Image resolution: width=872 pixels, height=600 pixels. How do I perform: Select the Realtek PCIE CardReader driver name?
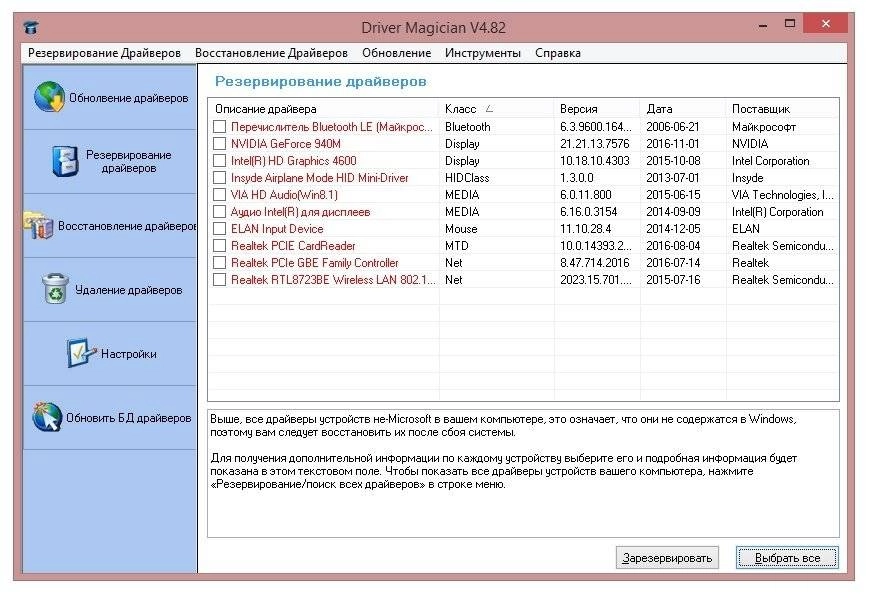pyautogui.click(x=293, y=246)
